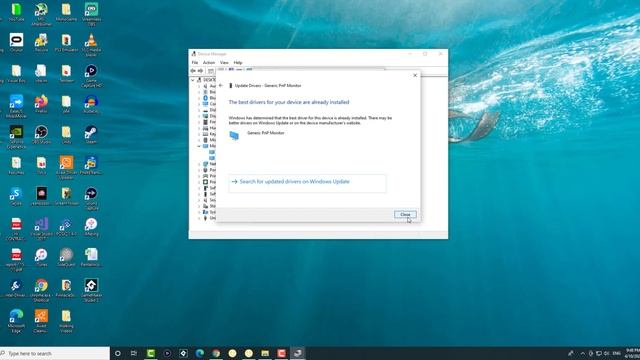The width and height of the screenshot is (640, 360).
Task: Expand the Bluetooth category in device tree
Action: tap(199, 98)
